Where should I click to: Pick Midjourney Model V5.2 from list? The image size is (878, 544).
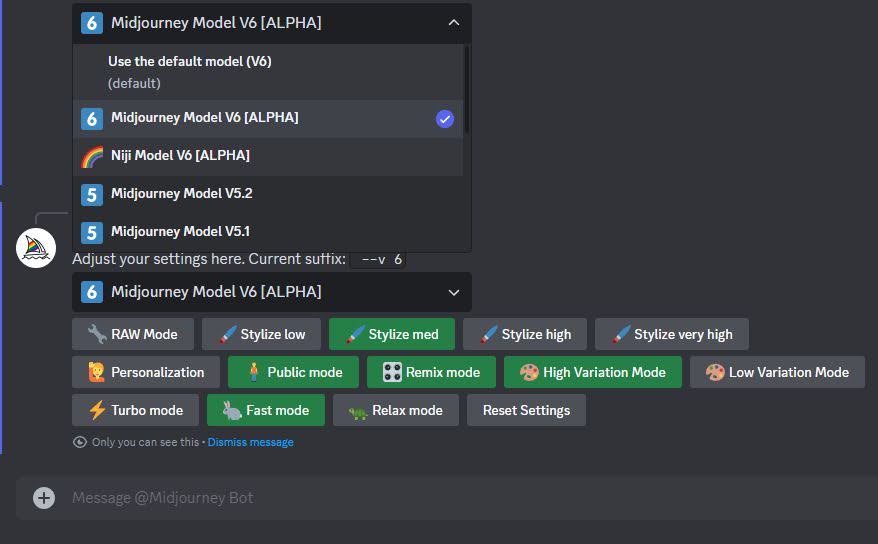(268, 195)
